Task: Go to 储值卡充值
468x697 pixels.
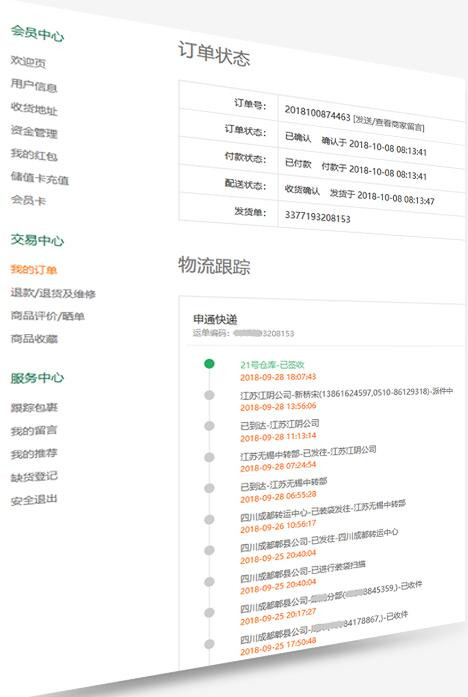Action: click(x=40, y=178)
